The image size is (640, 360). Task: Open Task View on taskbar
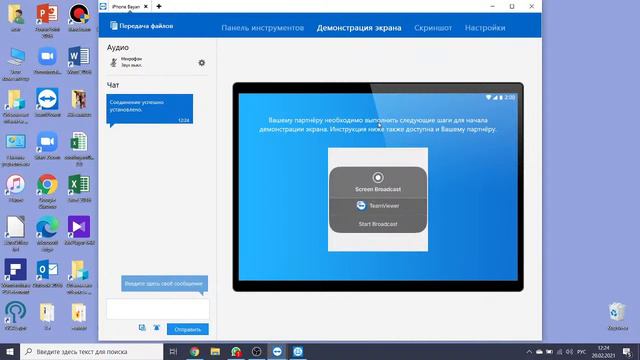[173, 351]
